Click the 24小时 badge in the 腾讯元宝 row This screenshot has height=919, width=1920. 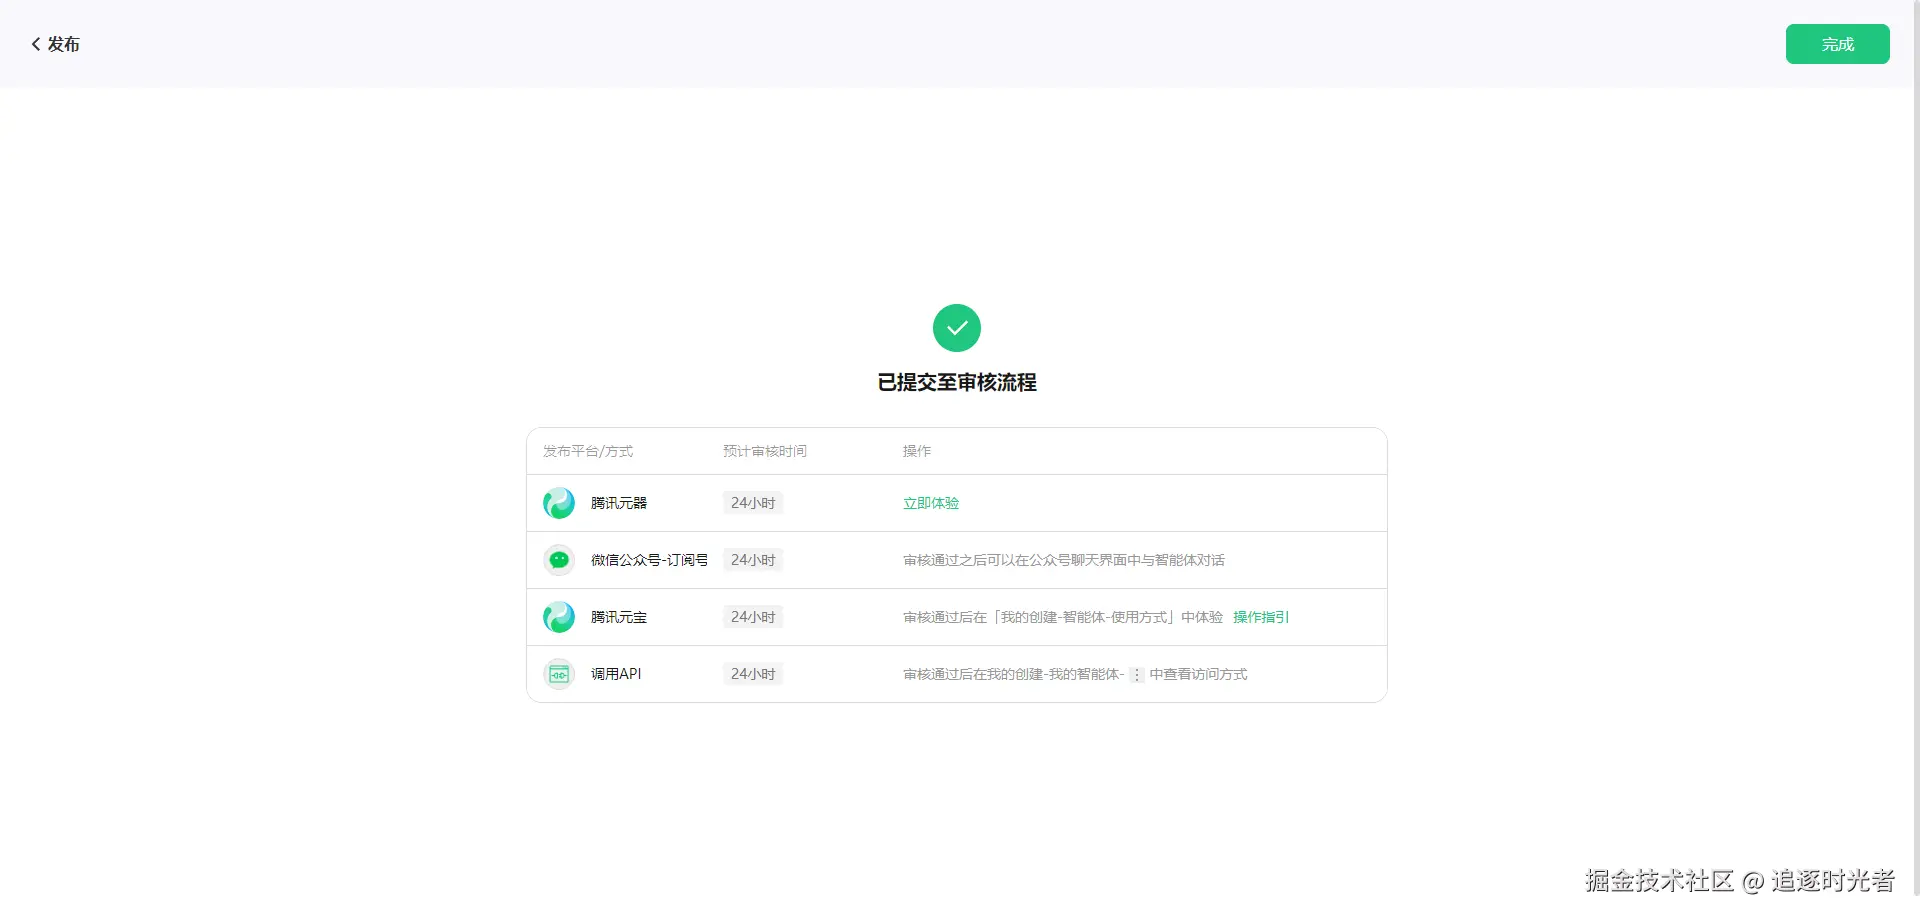753,617
